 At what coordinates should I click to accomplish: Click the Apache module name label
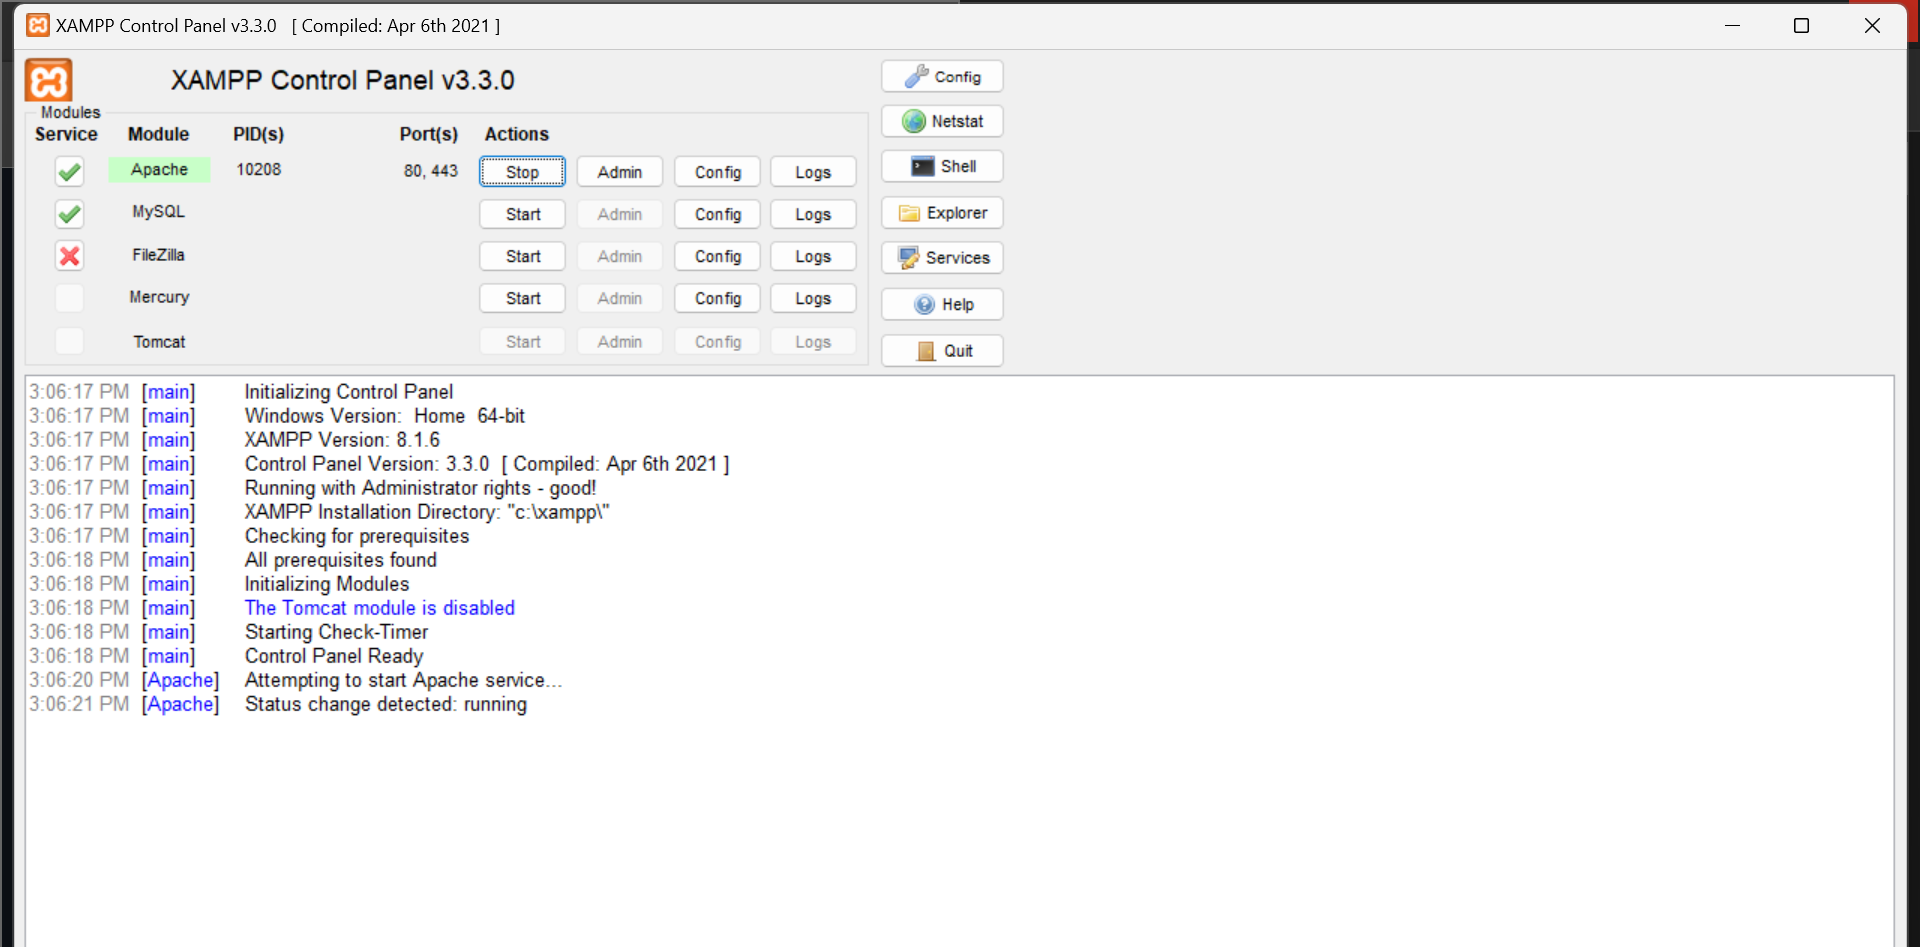pyautogui.click(x=159, y=170)
